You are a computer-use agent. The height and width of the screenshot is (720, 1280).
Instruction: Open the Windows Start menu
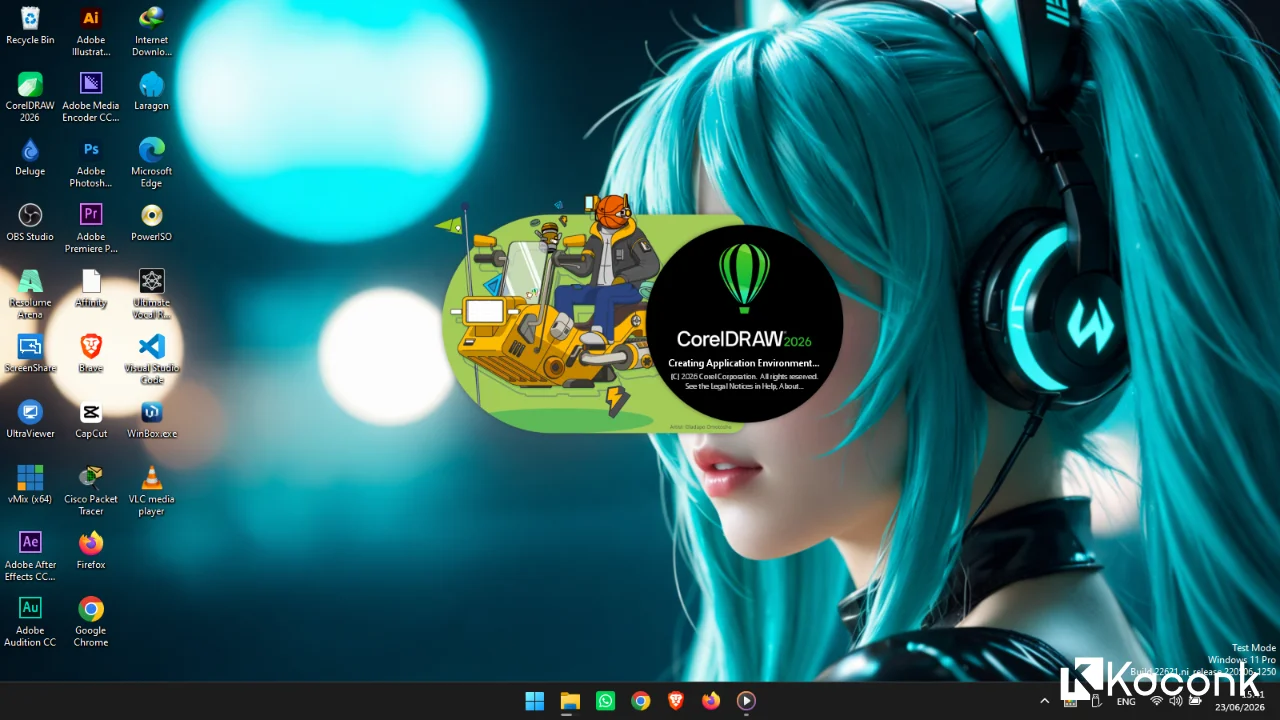click(535, 701)
